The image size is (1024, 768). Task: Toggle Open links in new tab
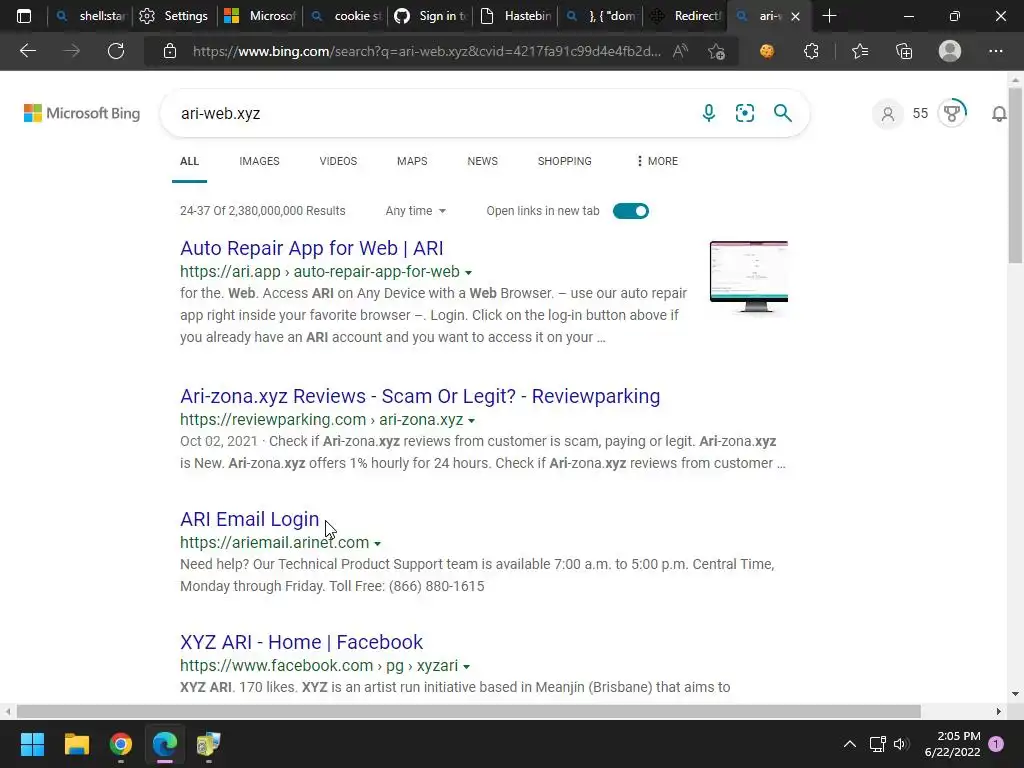click(631, 211)
